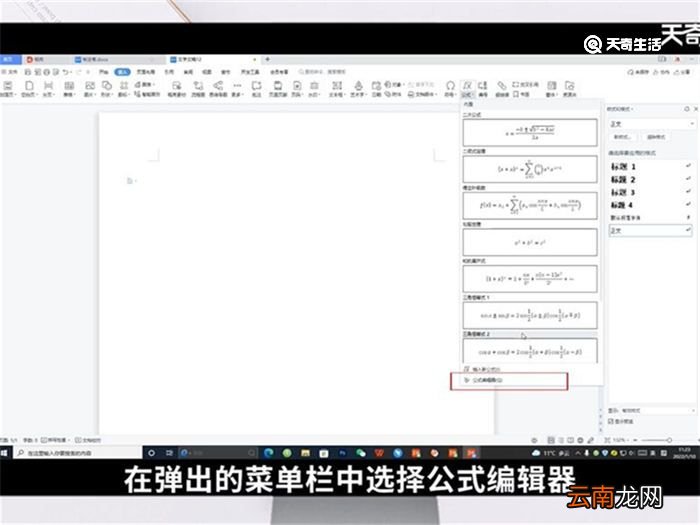Click the weather widget on the taskbar
Image resolution: width=700 pixels, height=525 pixels.
click(550, 453)
